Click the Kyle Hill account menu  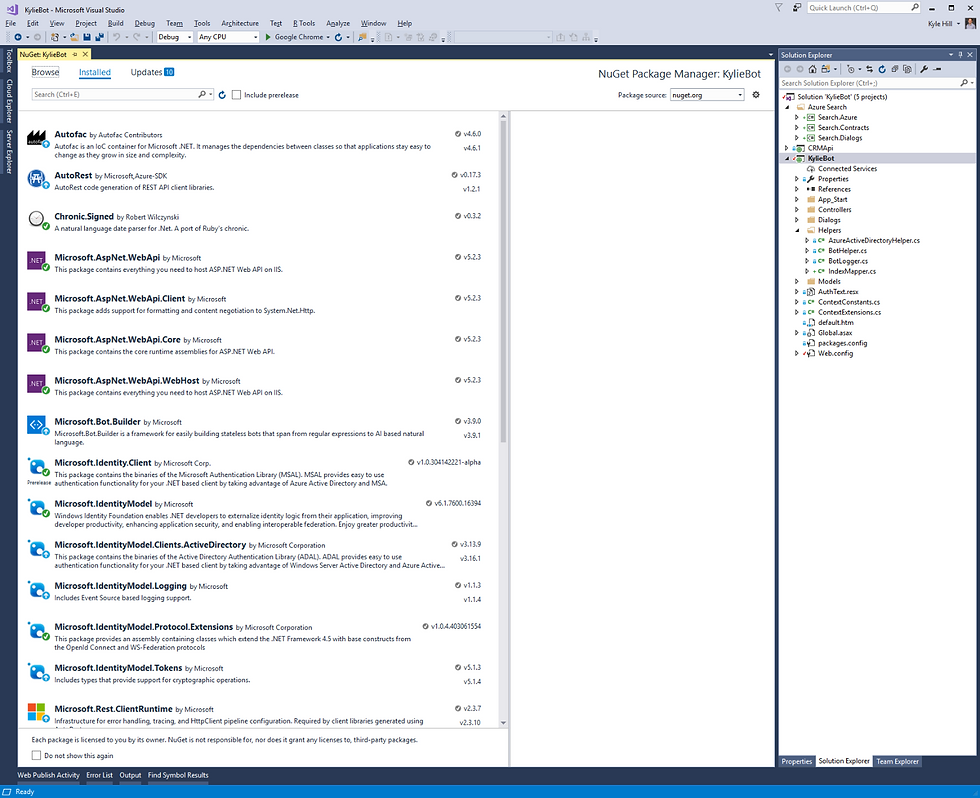click(x=944, y=24)
